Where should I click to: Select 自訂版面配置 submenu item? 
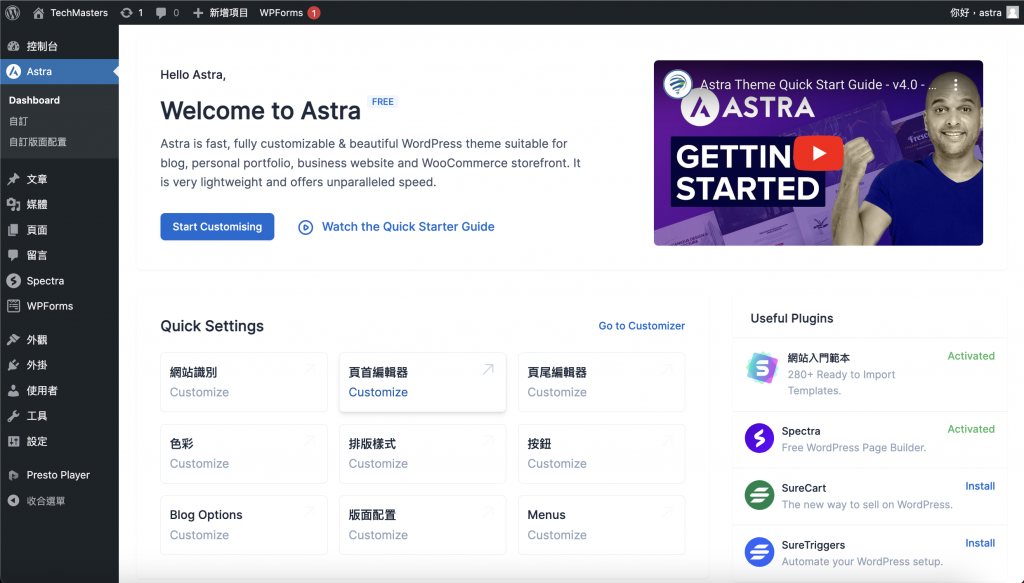(x=37, y=142)
